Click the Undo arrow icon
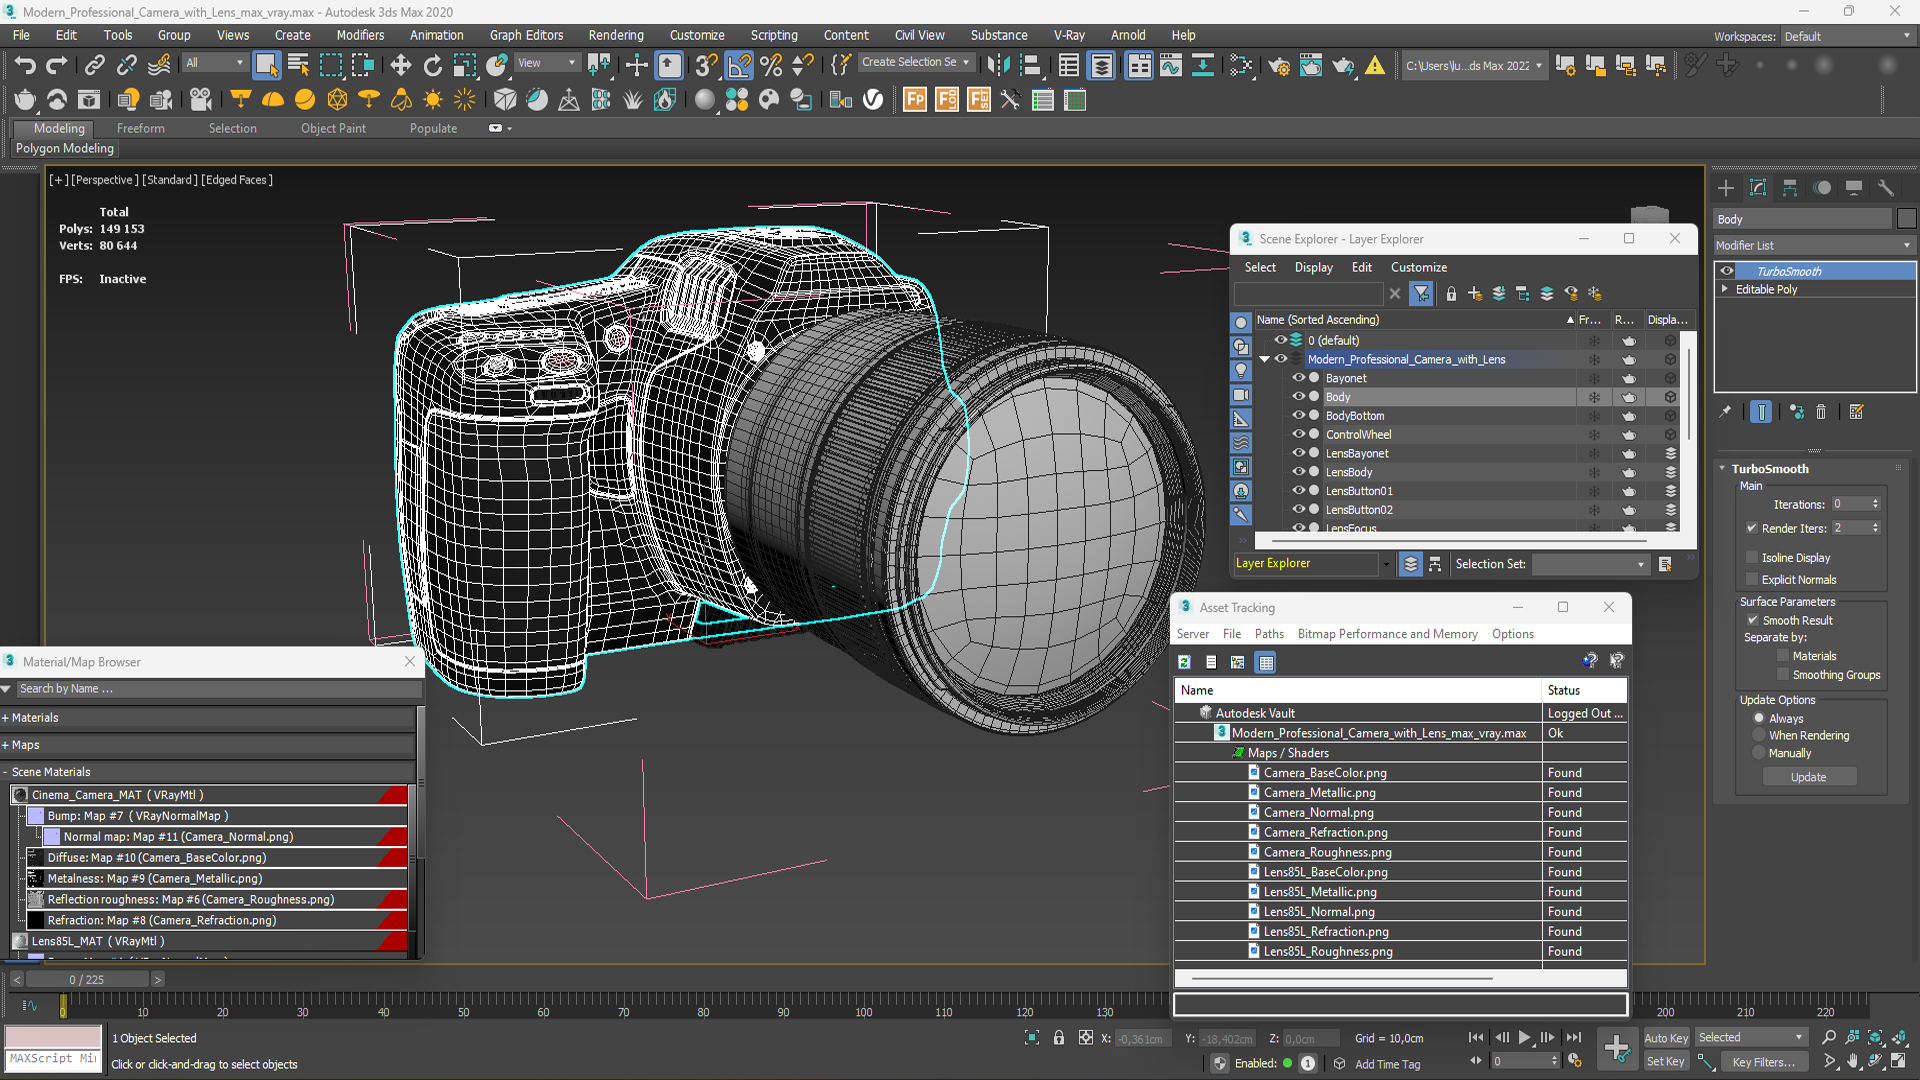 [24, 66]
